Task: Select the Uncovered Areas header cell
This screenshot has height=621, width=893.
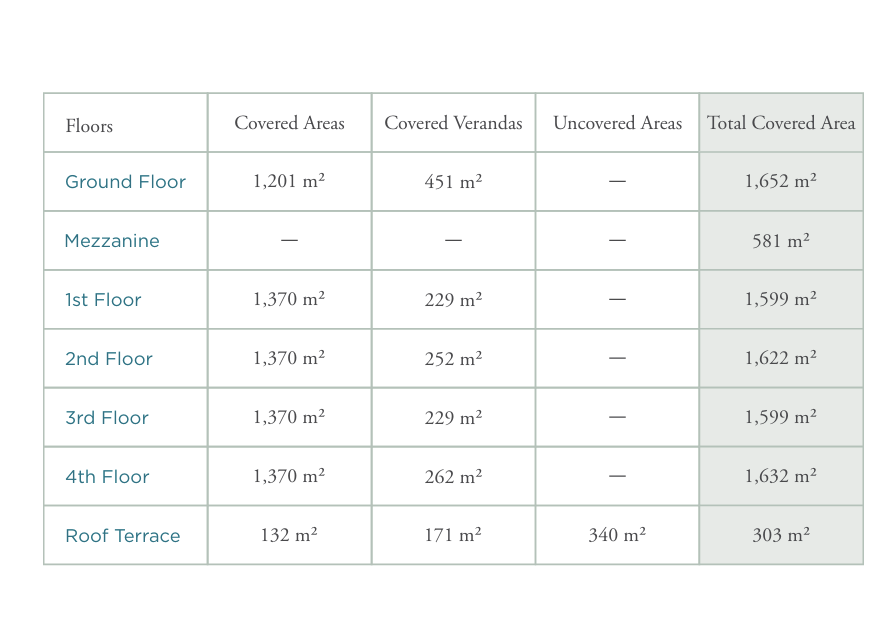Action: pos(617,123)
